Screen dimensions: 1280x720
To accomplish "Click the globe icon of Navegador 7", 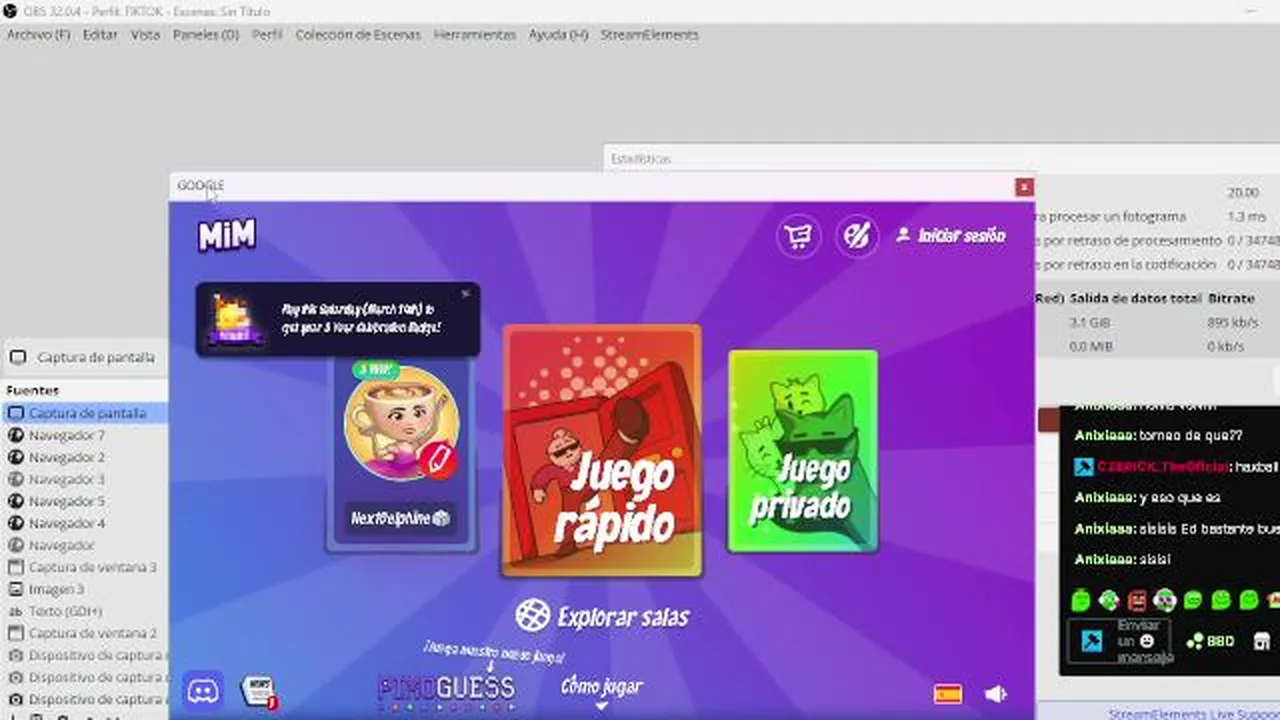I will click(15, 435).
